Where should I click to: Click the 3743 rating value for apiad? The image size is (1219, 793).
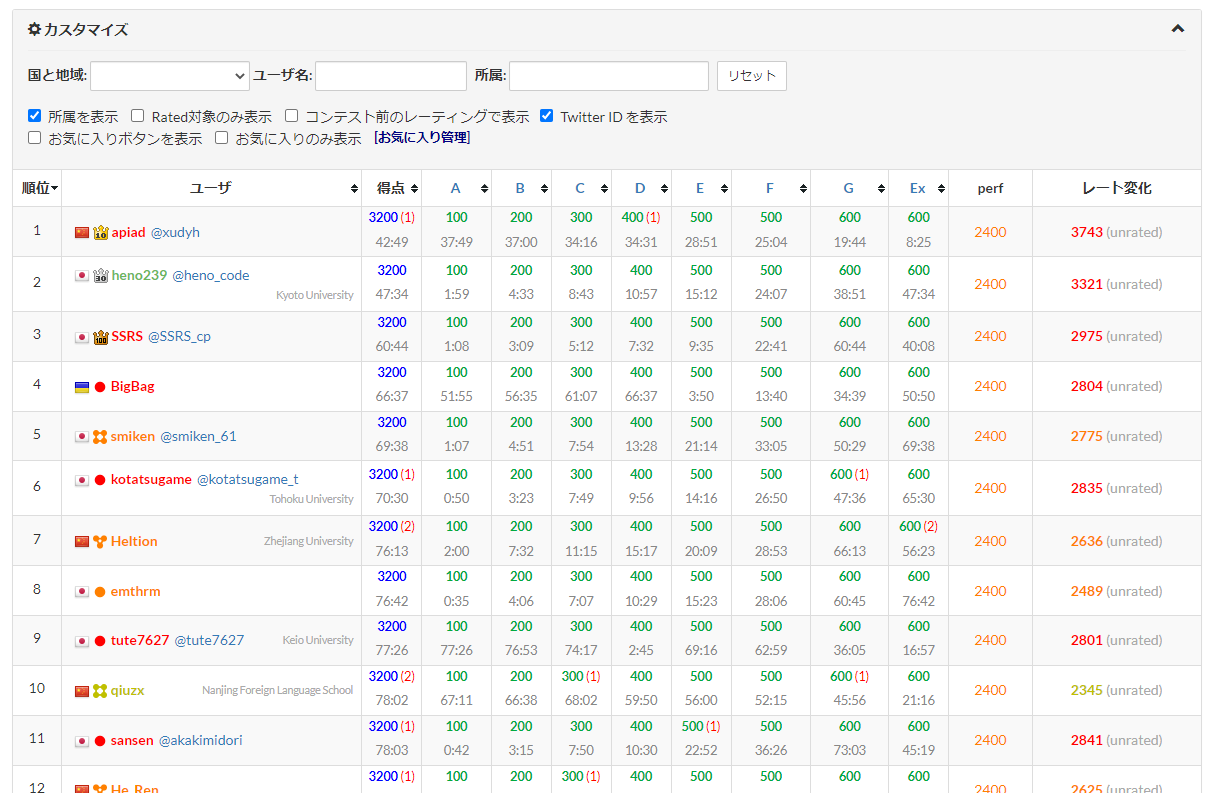[1086, 232]
